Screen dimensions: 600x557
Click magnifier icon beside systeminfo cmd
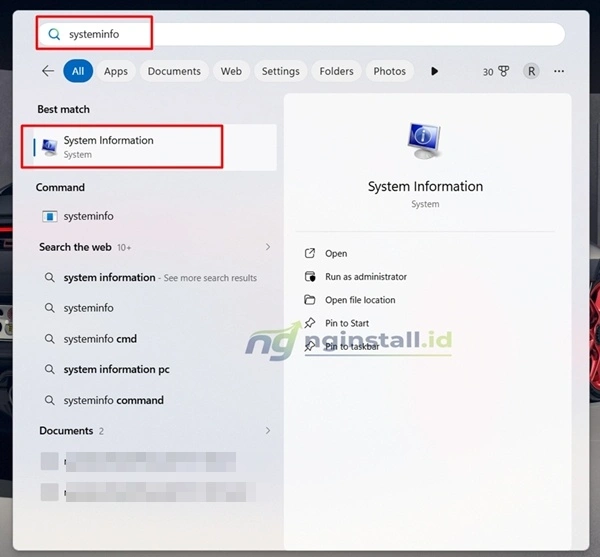(x=50, y=339)
